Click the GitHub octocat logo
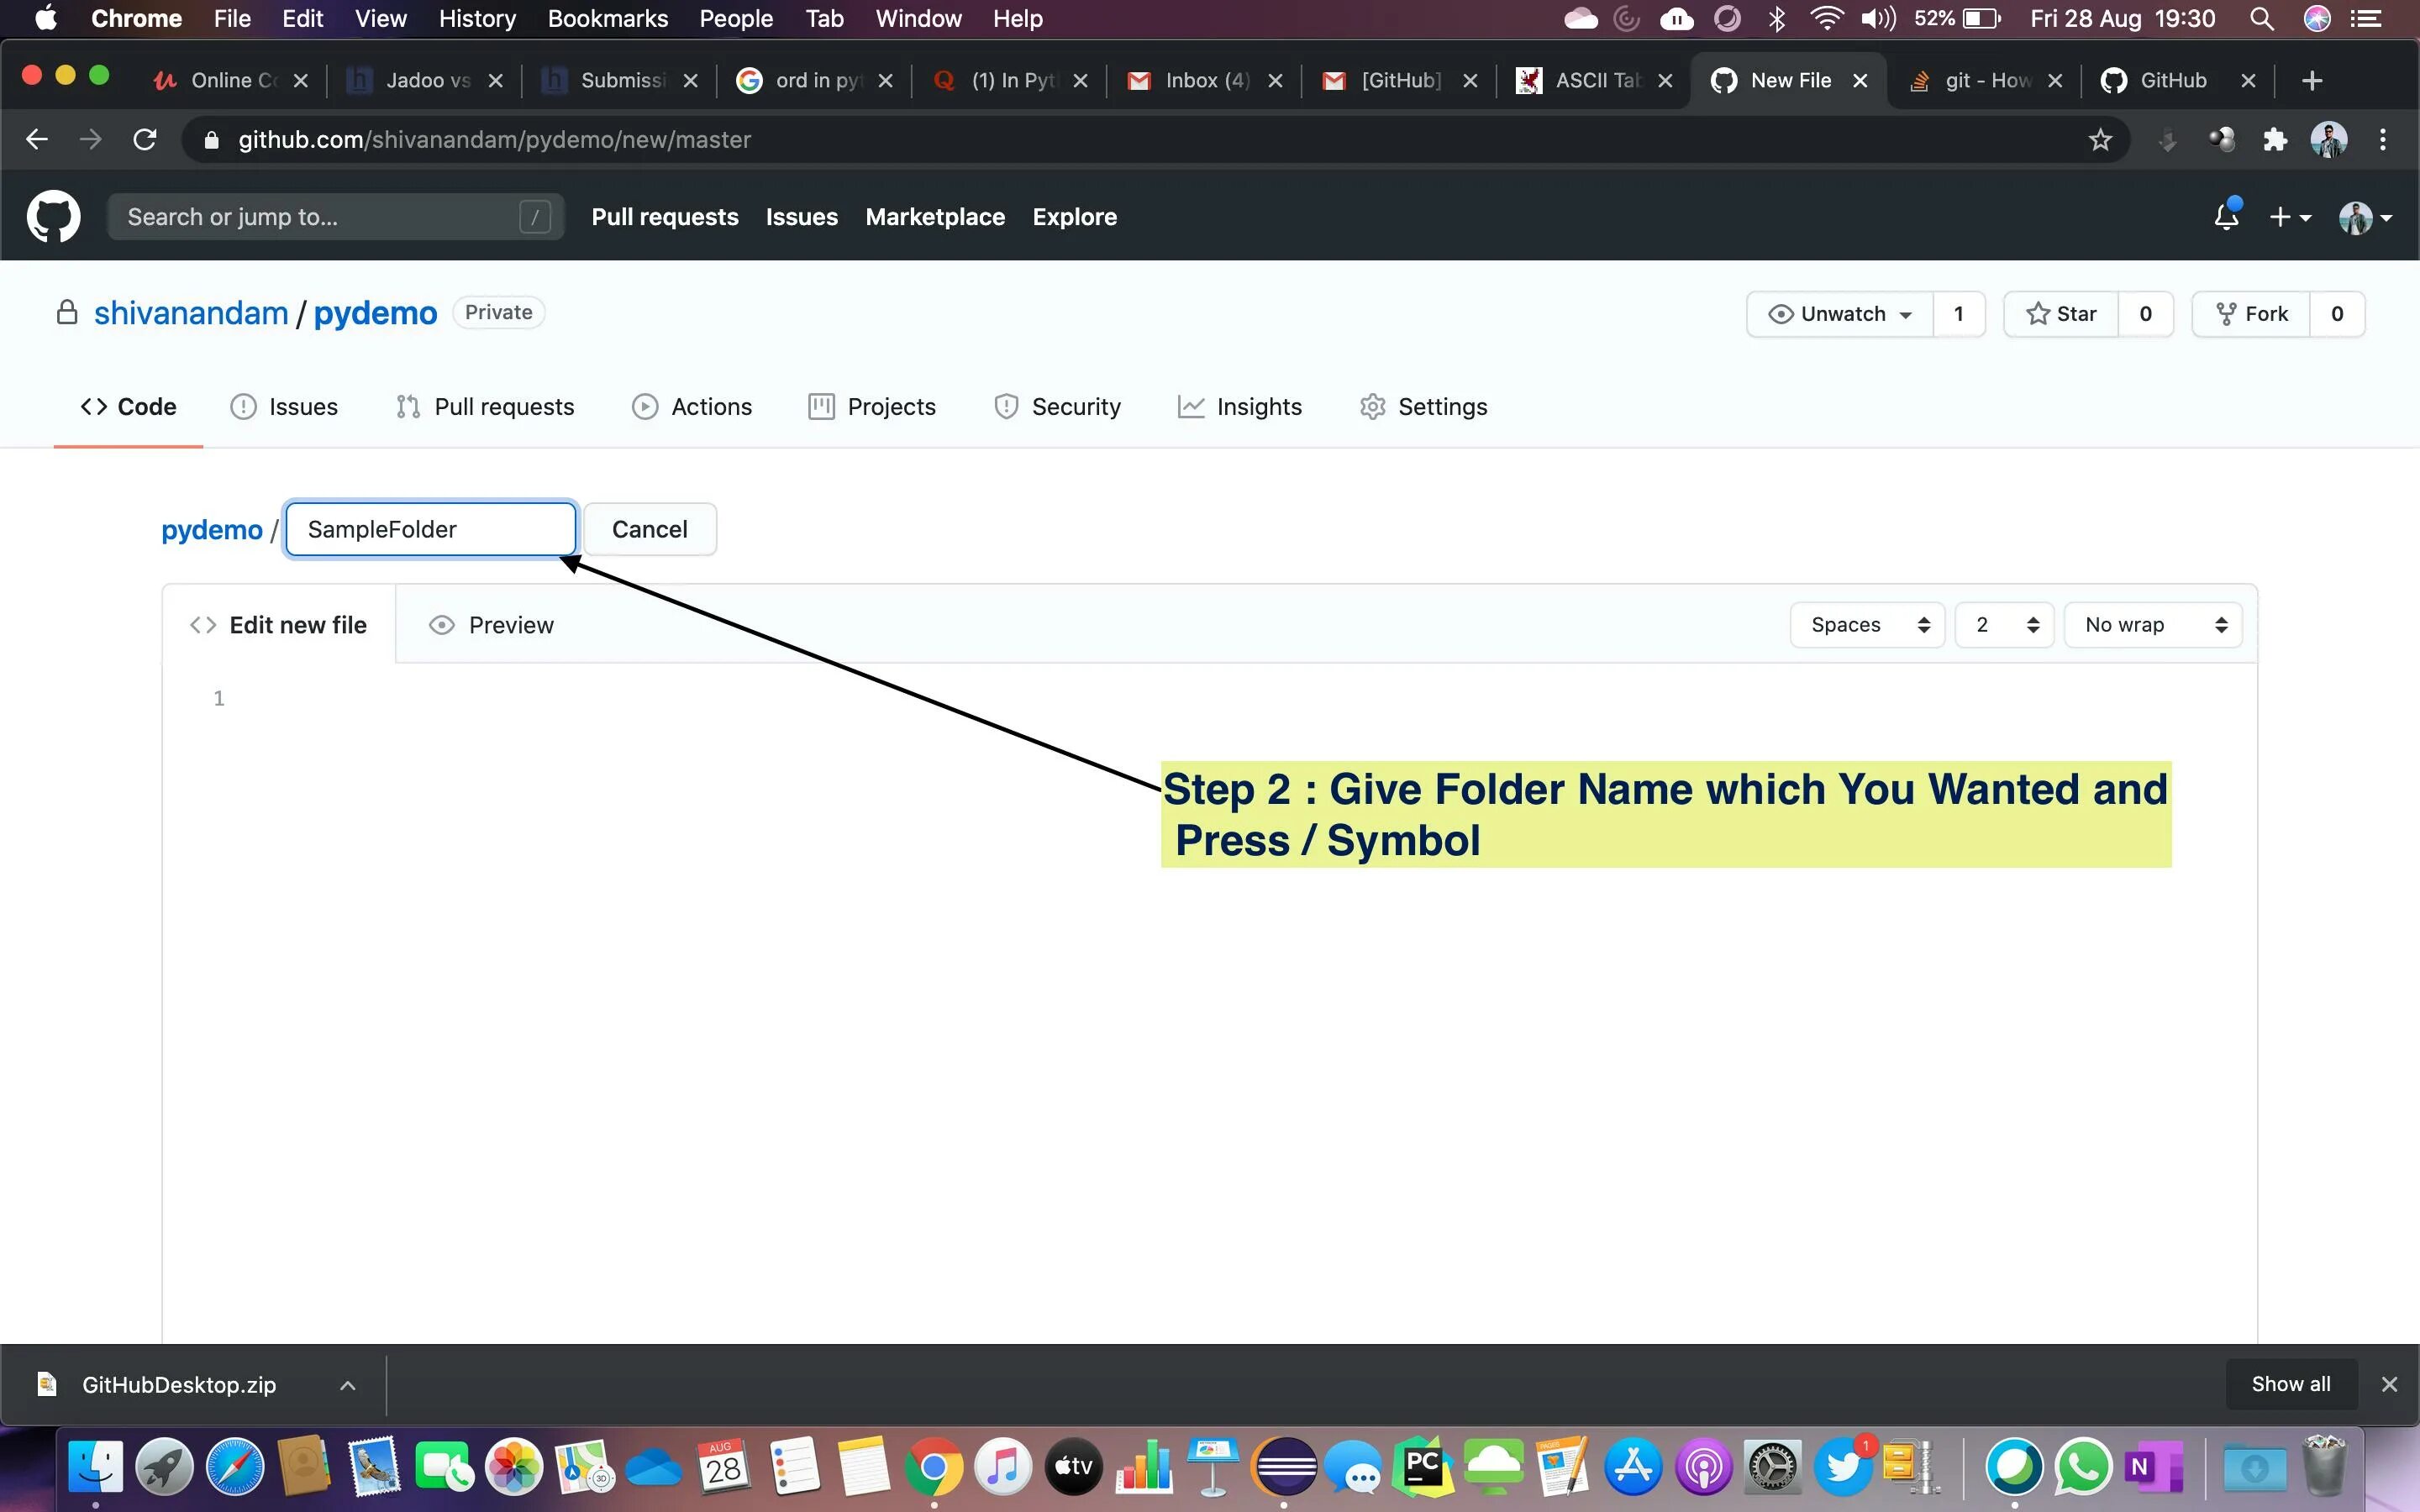This screenshot has height=1512, width=2420. (x=53, y=216)
